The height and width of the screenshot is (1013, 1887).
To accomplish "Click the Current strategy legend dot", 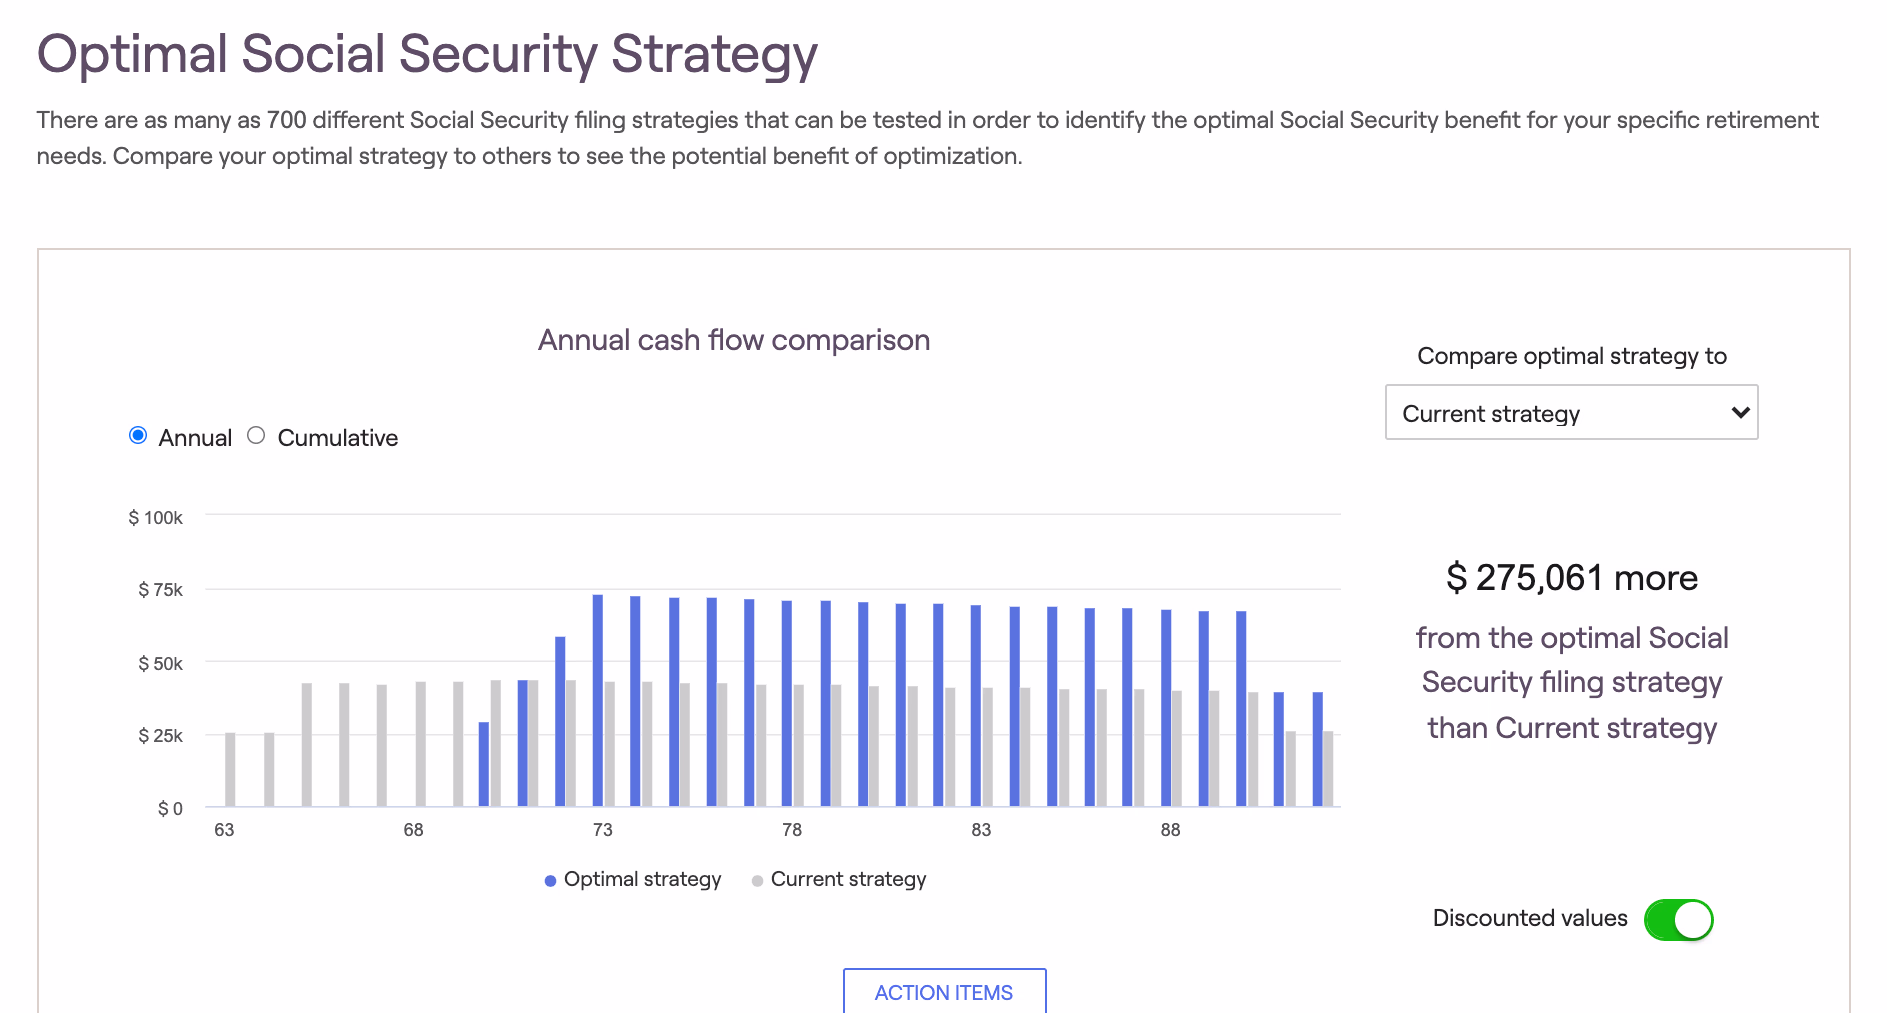I will click(757, 881).
